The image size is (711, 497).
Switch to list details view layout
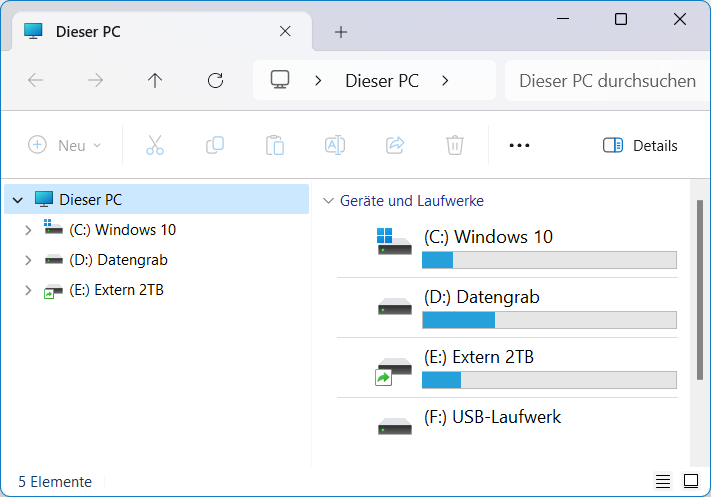(663, 481)
